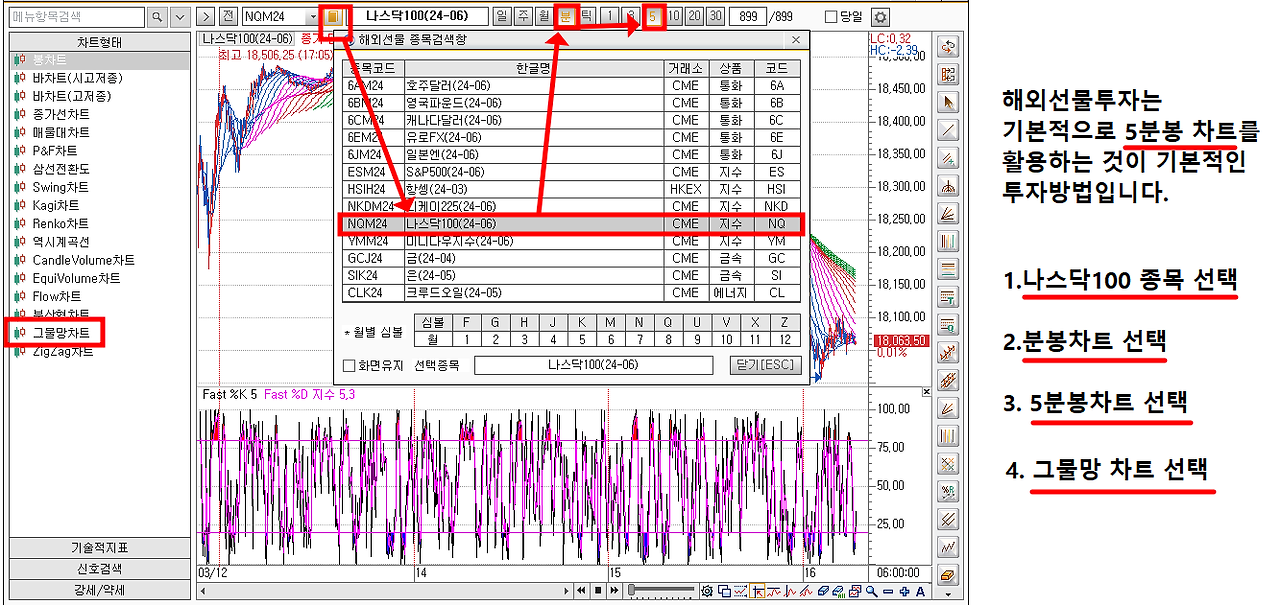Open the orange futures symbol search icon
This screenshot has width=1280, height=605.
click(x=335, y=17)
